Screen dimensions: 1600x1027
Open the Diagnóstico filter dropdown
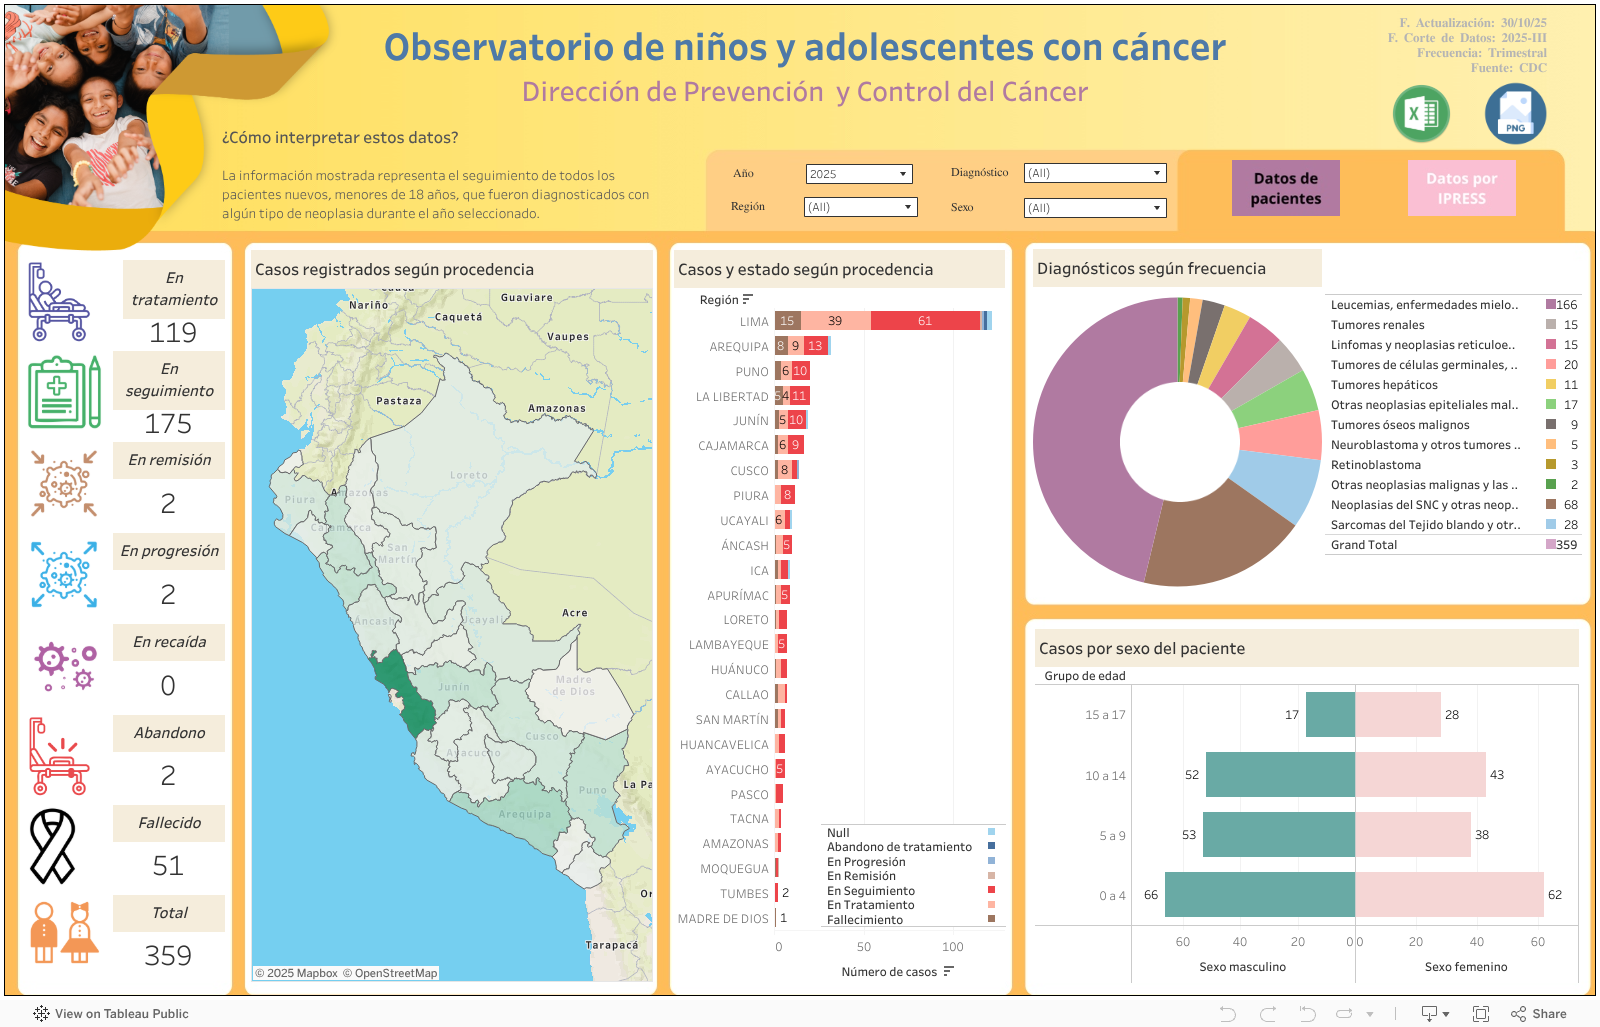(1095, 173)
